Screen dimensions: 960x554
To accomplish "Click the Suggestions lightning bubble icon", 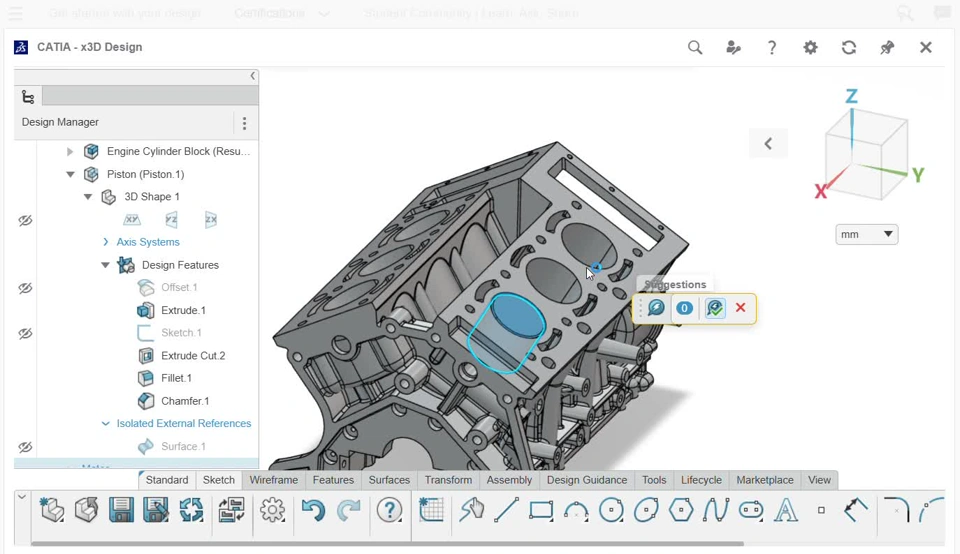I will coord(656,307).
